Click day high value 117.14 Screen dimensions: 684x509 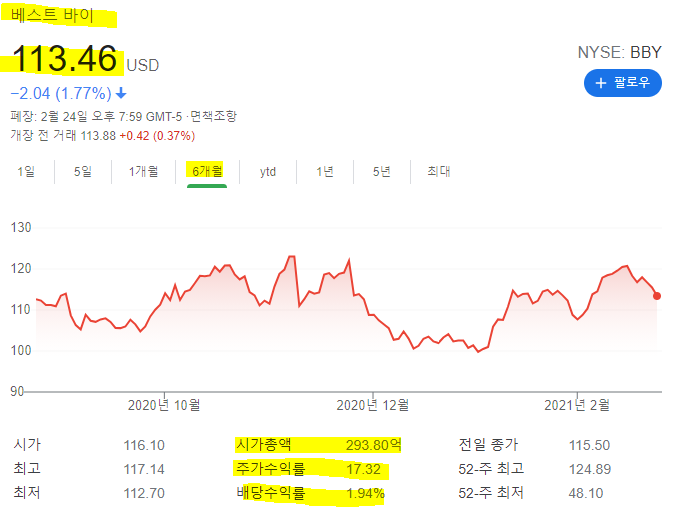click(144, 469)
